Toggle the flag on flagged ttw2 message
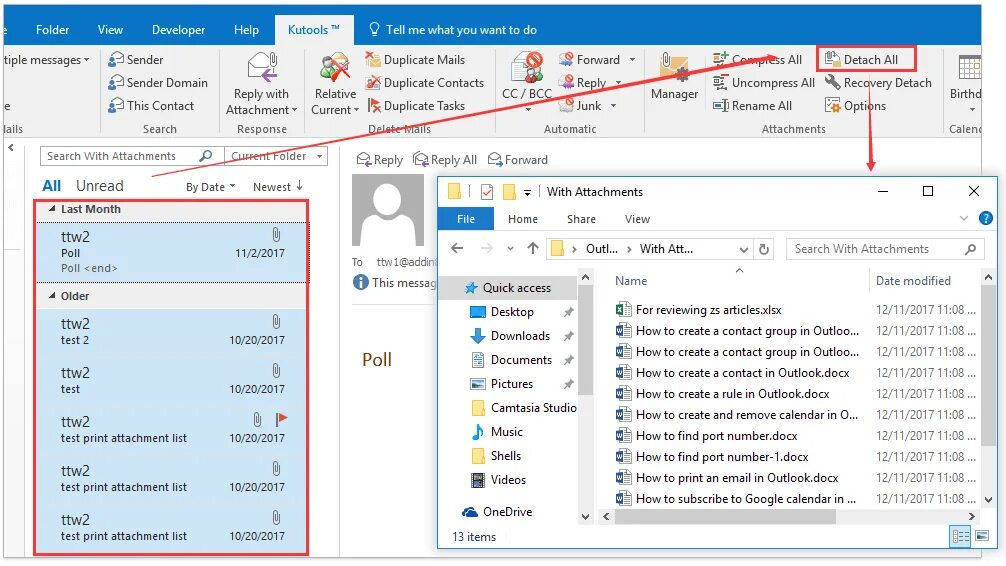The width and height of the screenshot is (1006, 566). pyautogui.click(x=281, y=420)
